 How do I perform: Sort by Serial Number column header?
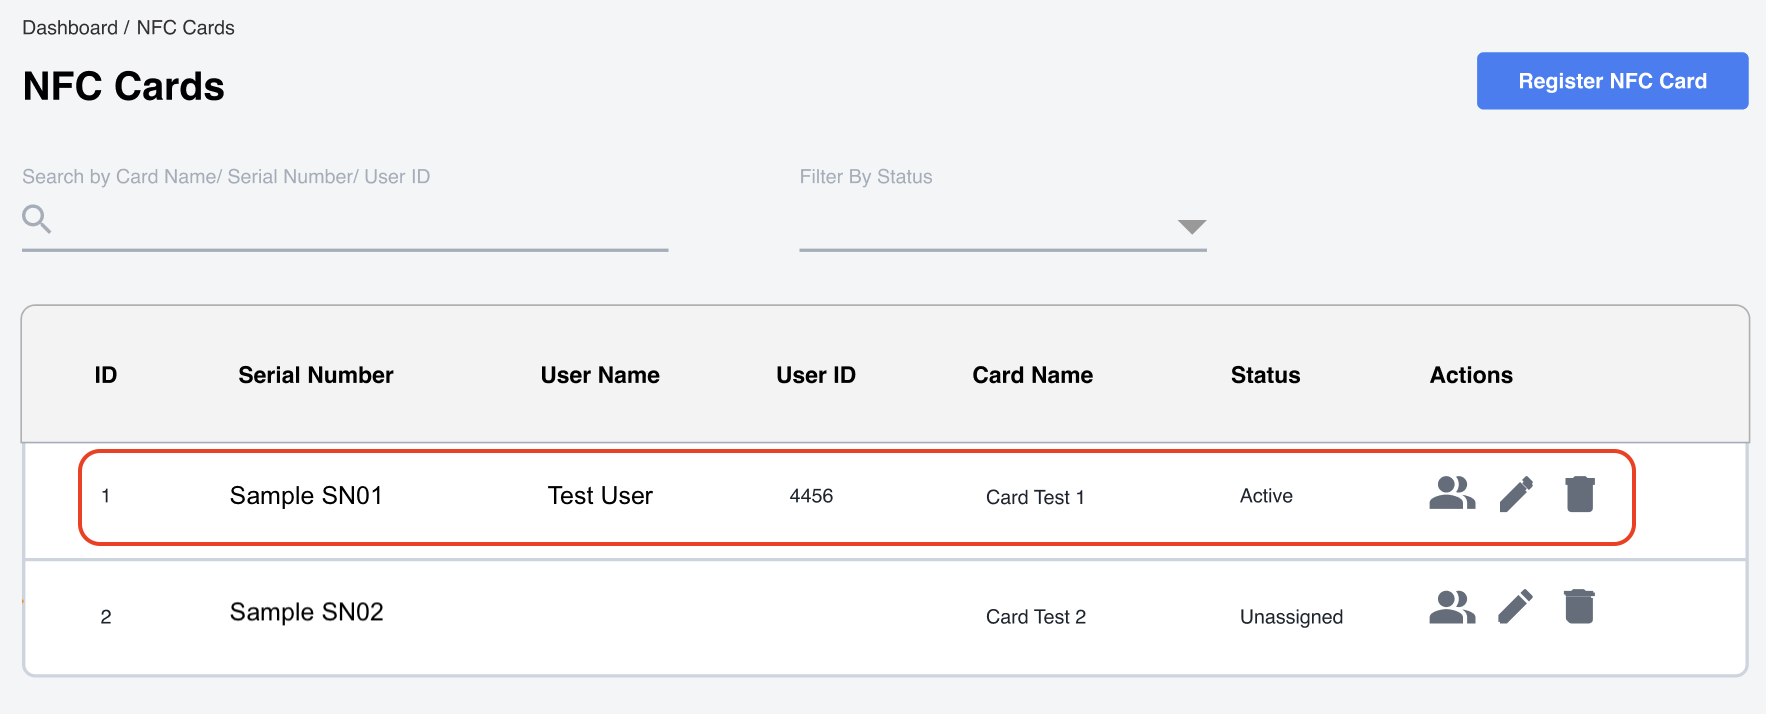[316, 375]
